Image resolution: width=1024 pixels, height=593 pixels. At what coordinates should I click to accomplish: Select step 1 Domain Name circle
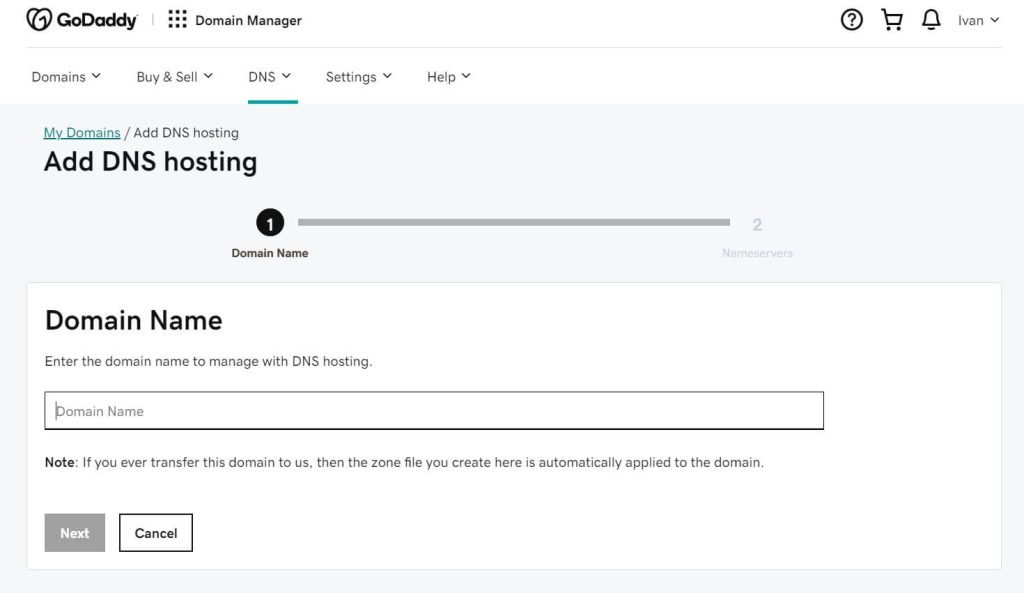point(270,223)
